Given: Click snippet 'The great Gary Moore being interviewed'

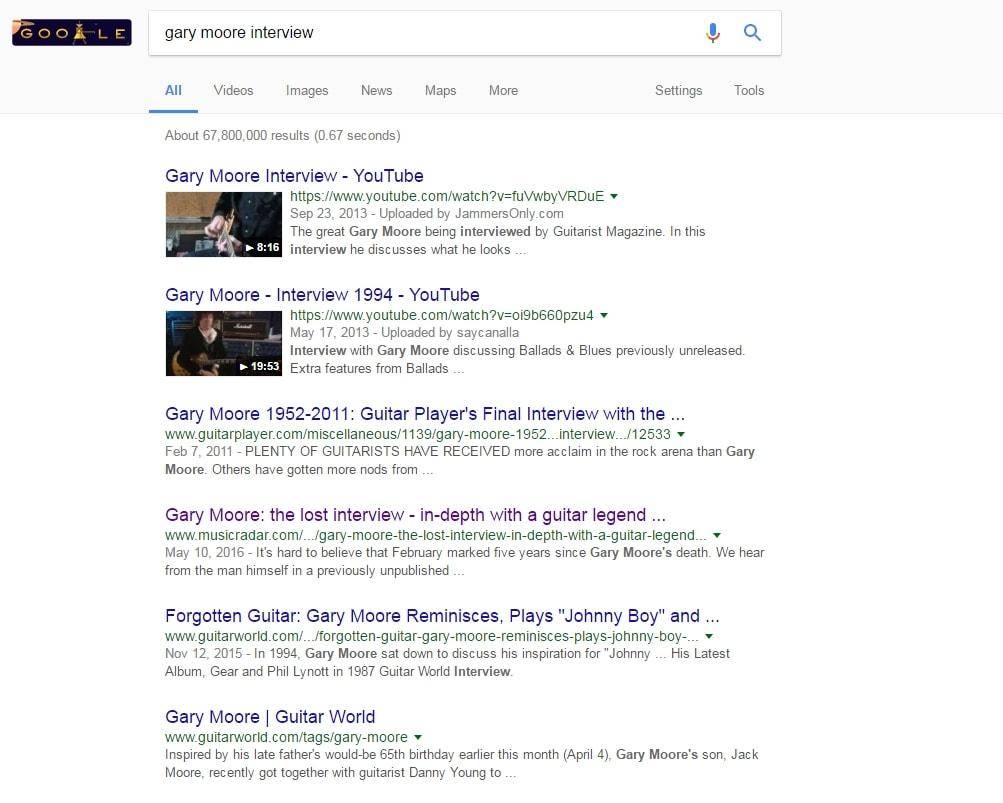Looking at the screenshot, I should pyautogui.click(x=498, y=241).
